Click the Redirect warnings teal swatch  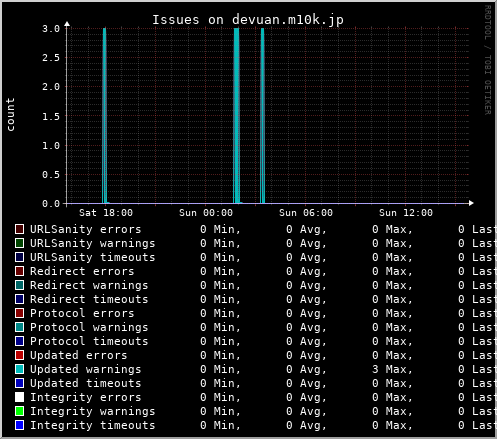[19, 285]
